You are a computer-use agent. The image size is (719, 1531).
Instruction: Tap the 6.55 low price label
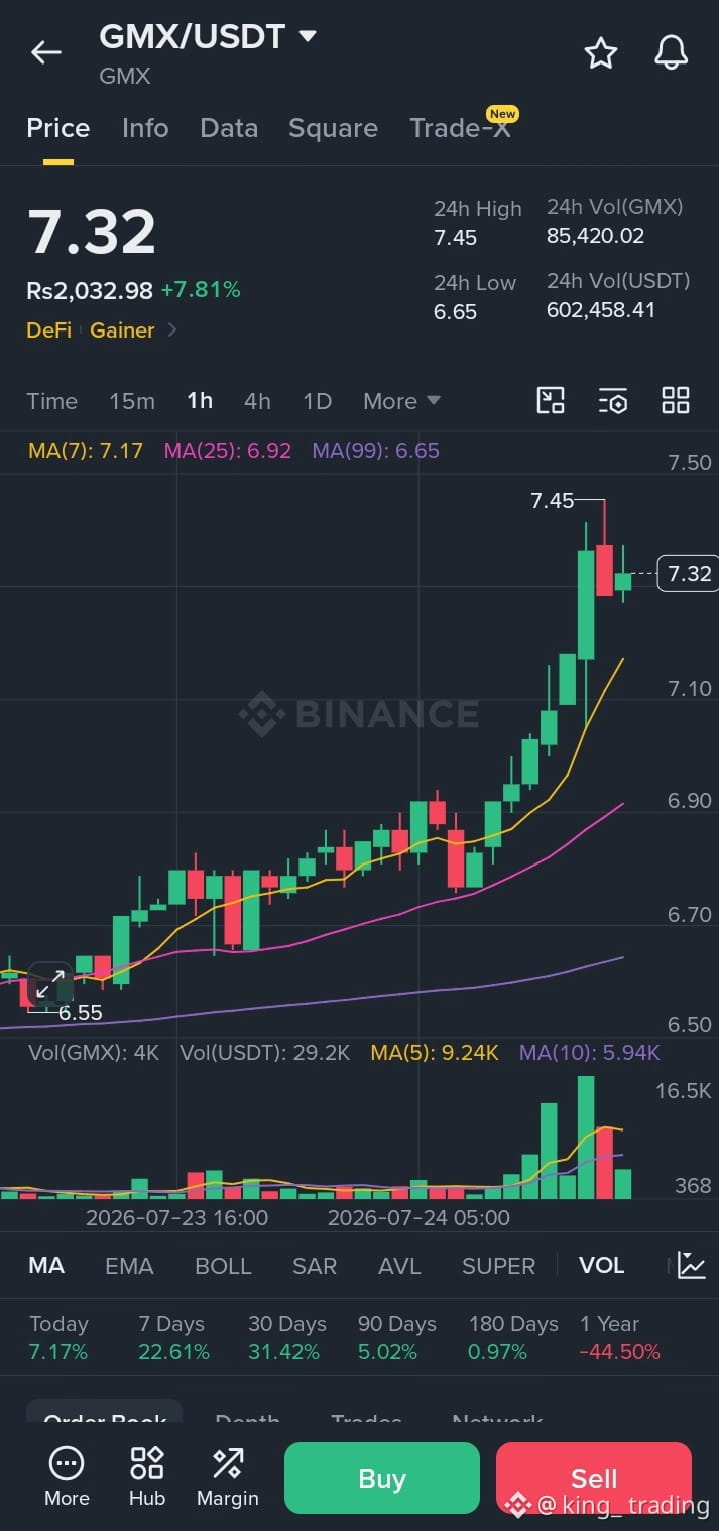tap(81, 1012)
